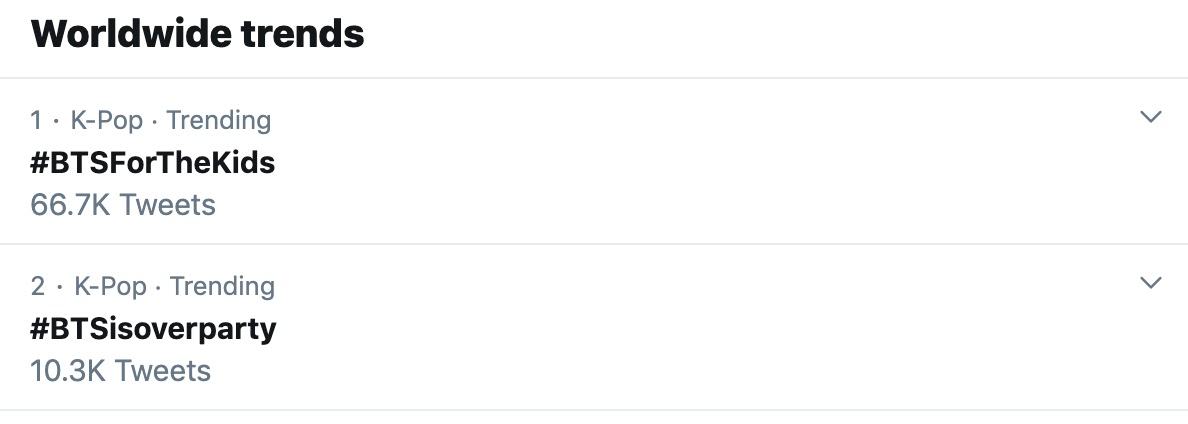Click Trending label above #BTSForTheKids

pos(218,121)
